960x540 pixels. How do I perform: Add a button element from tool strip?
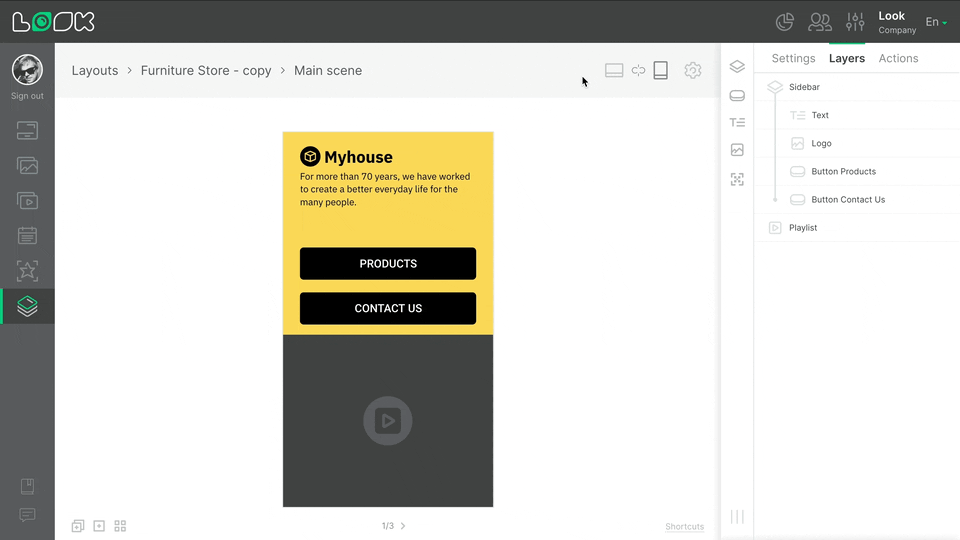(x=737, y=95)
